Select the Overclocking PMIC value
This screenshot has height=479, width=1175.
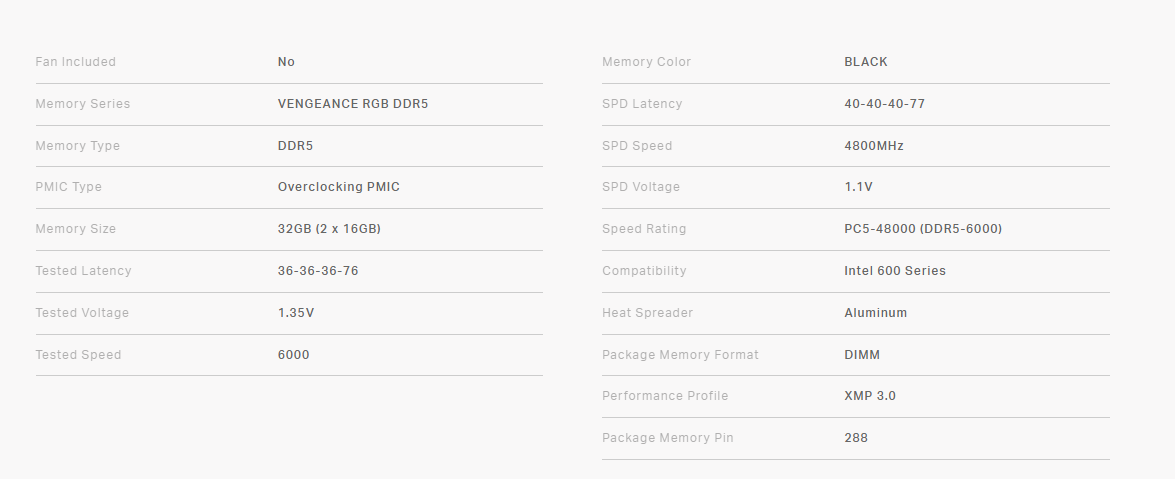point(339,187)
